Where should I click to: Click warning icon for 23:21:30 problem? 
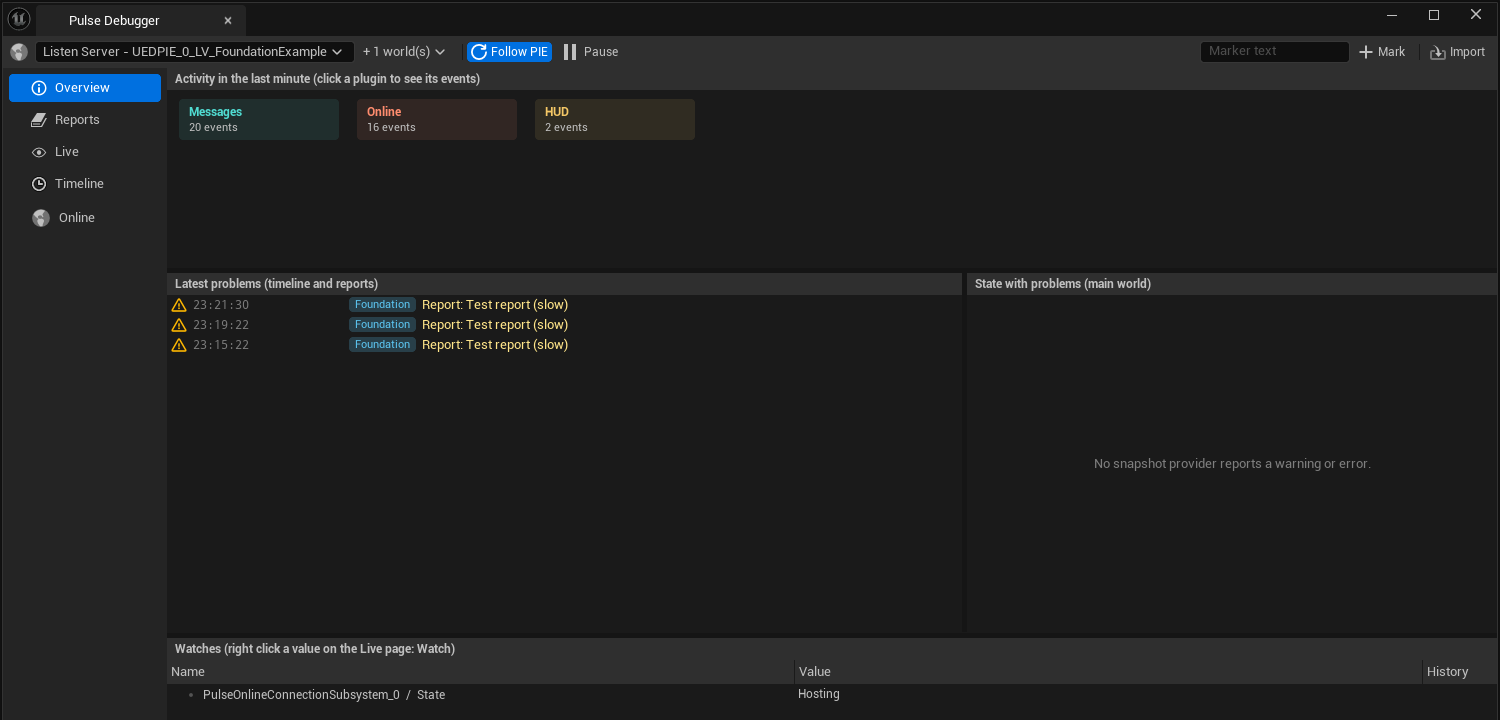179,305
